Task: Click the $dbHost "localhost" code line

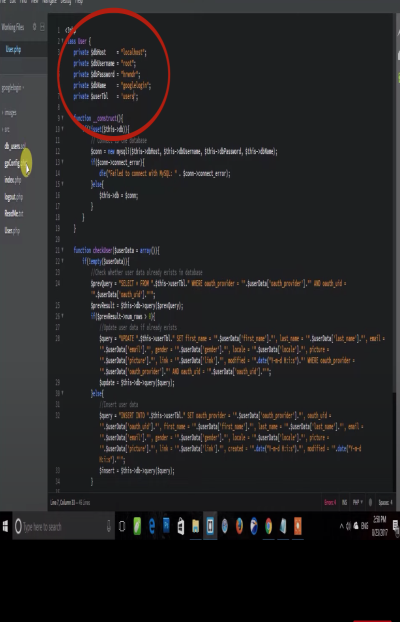Action: [x=110, y=52]
